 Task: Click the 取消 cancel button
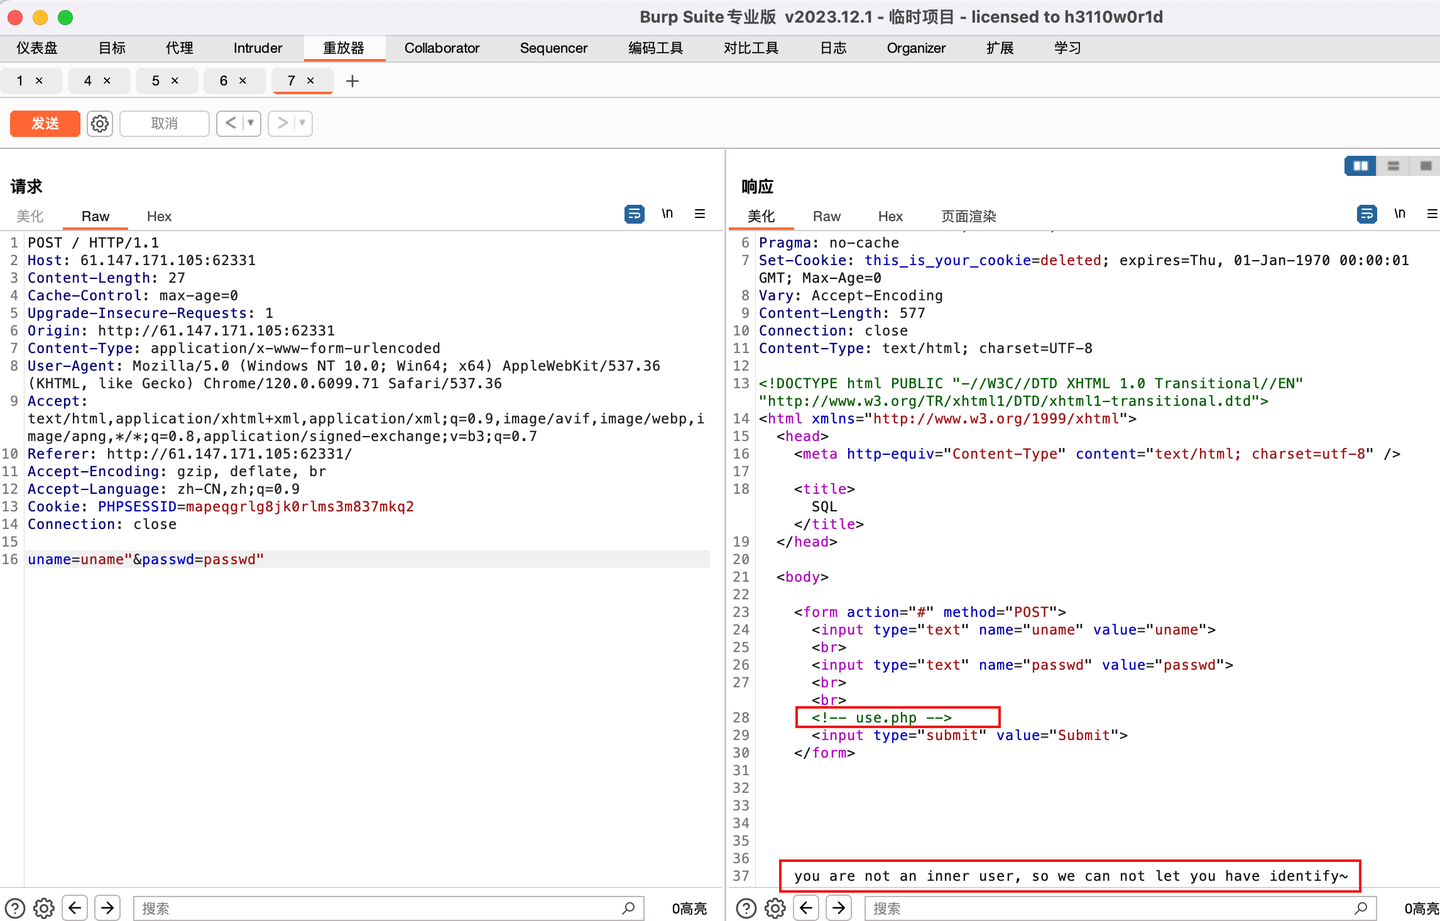pyautogui.click(x=164, y=123)
